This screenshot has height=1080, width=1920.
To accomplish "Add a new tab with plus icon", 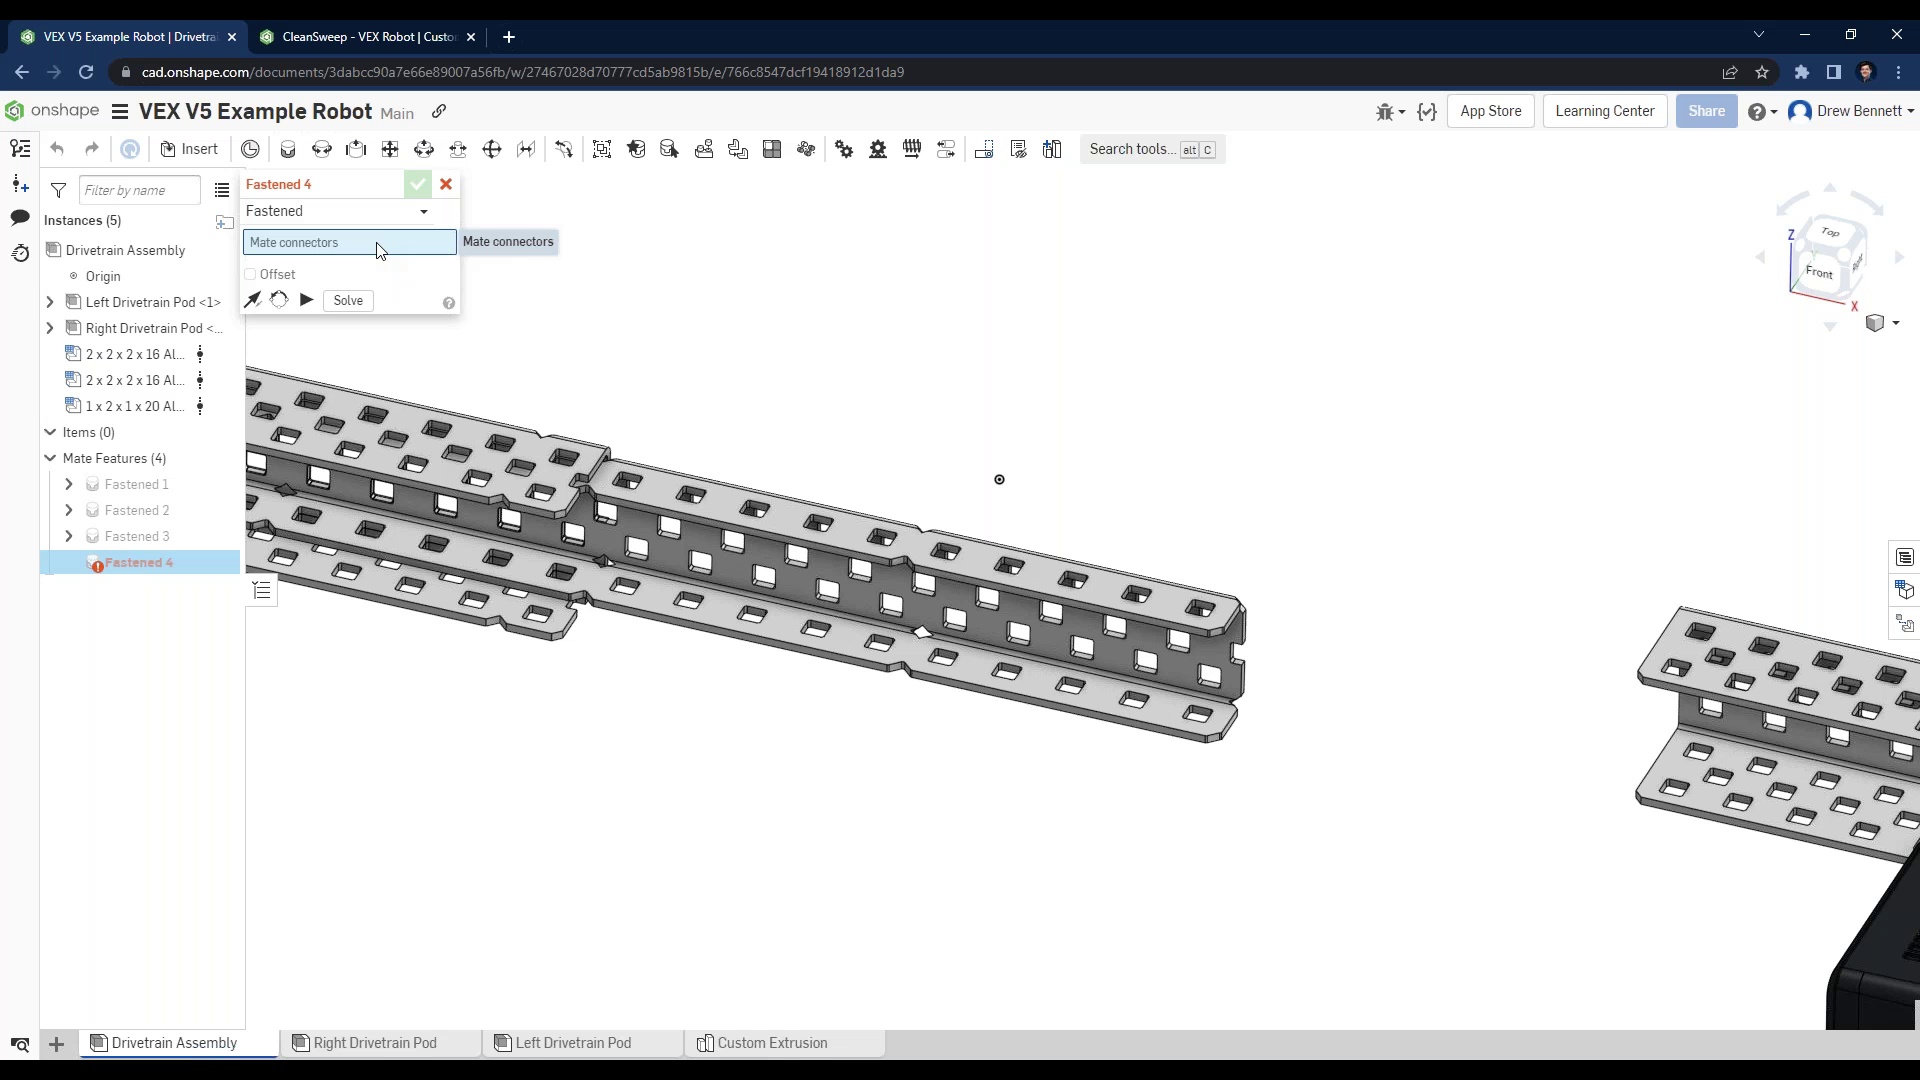I will point(57,1044).
